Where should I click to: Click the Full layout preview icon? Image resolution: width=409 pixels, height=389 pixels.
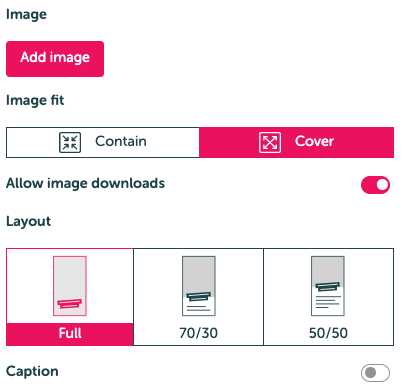pos(70,286)
